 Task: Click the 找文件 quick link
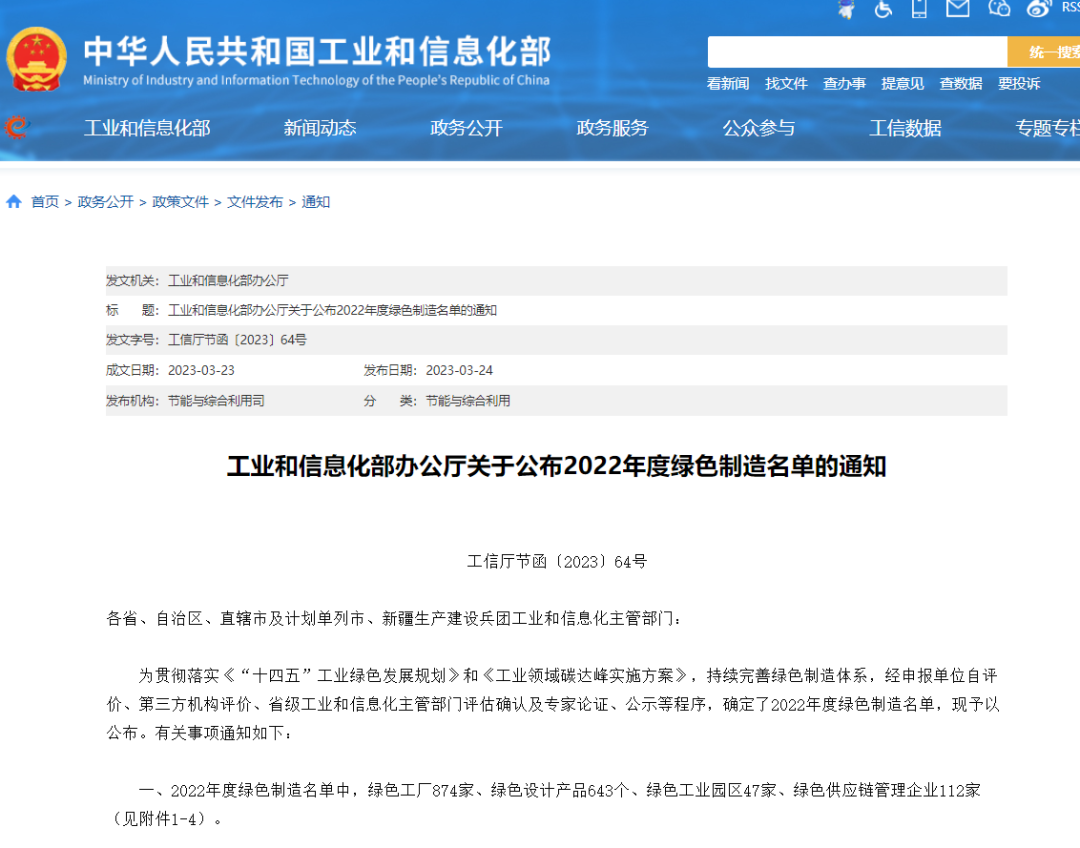(x=786, y=84)
